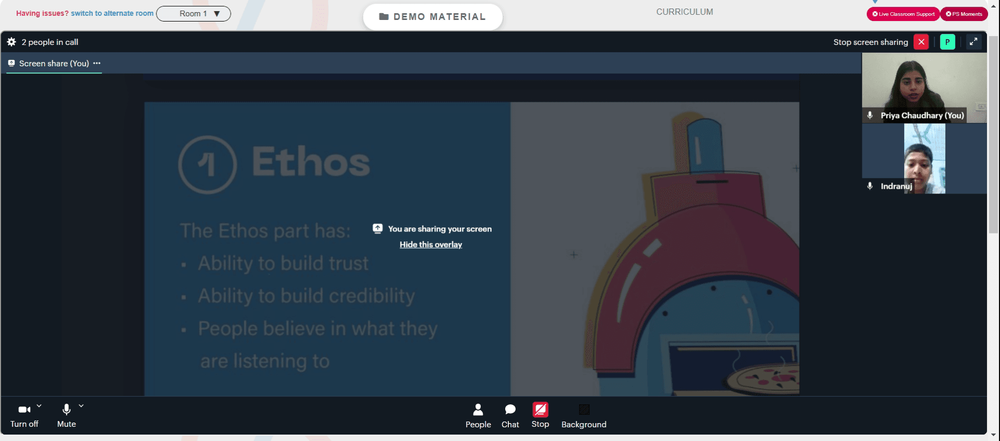
Task: Open the Chat panel
Action: point(510,416)
